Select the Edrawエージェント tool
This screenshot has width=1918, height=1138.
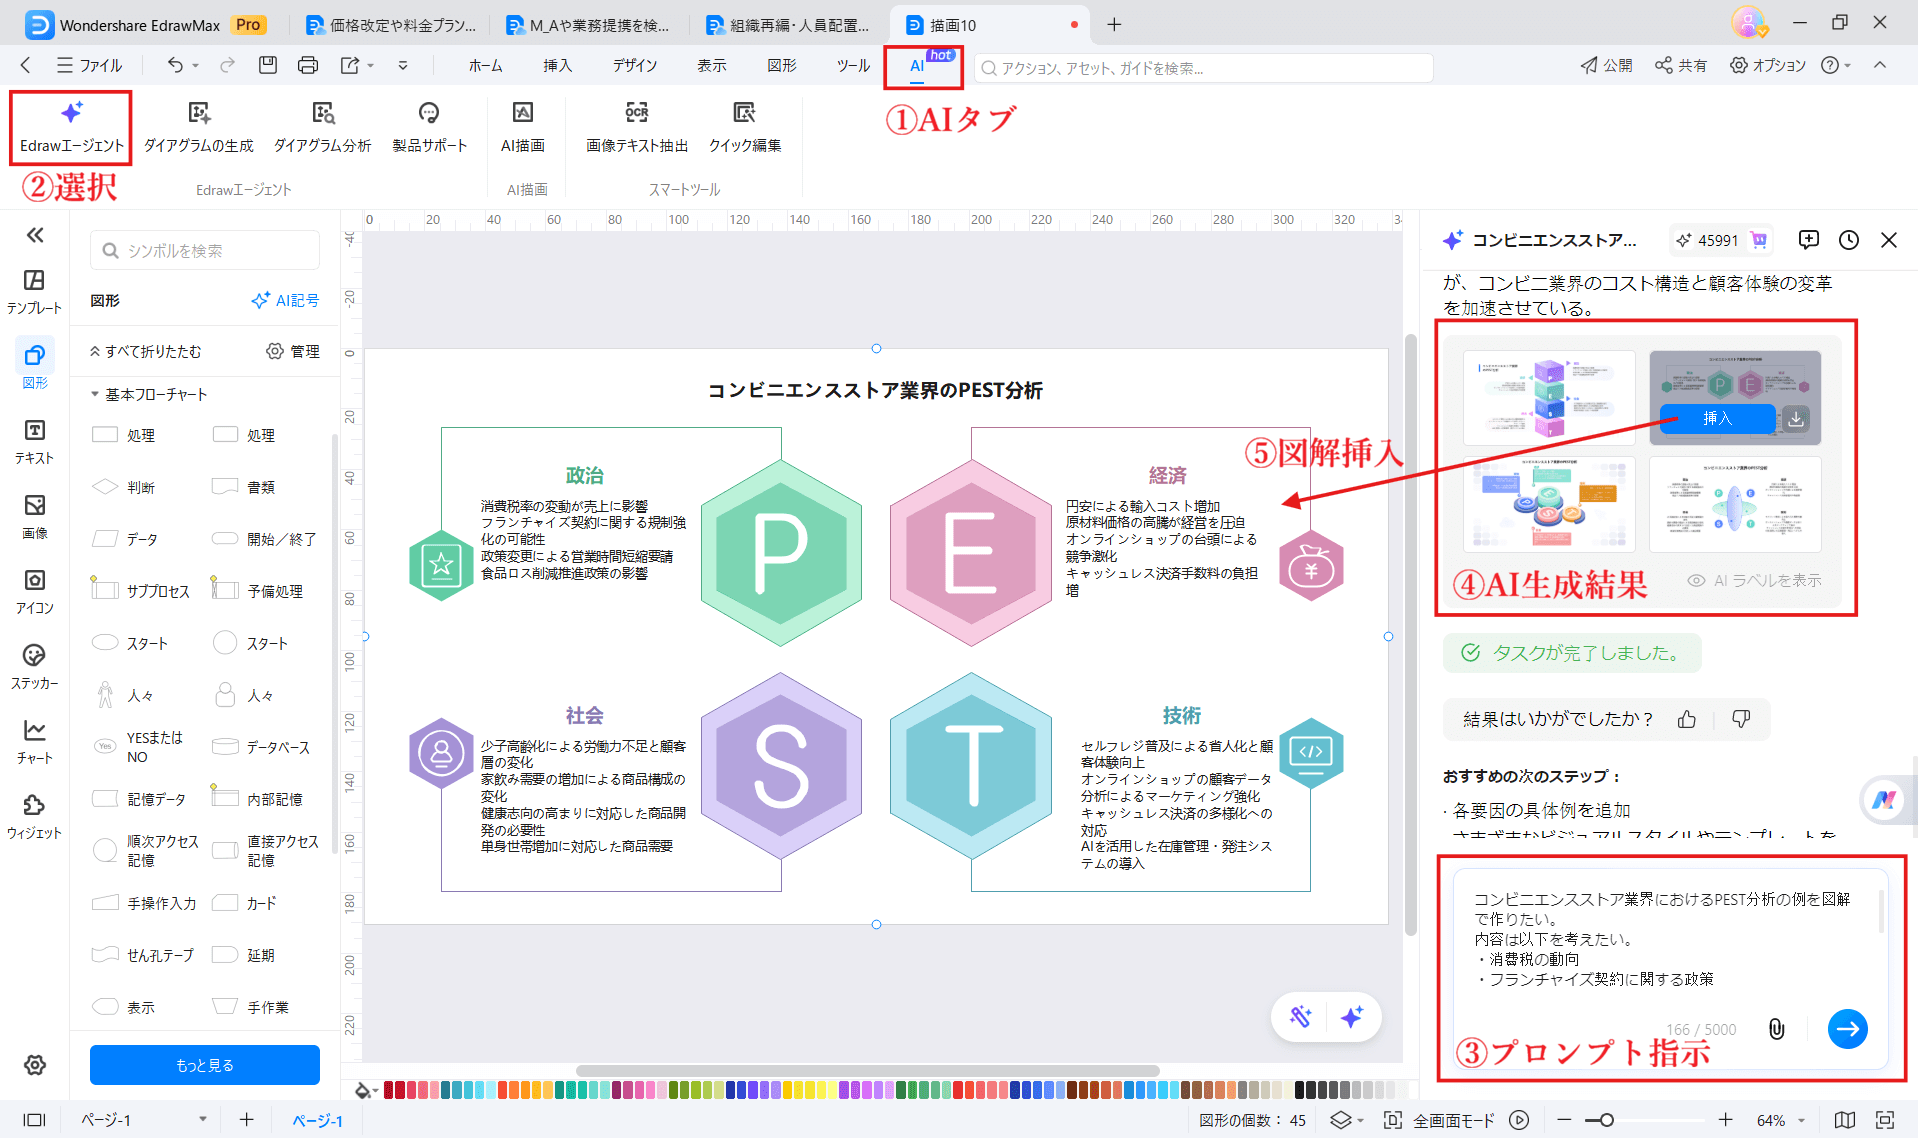coord(70,125)
